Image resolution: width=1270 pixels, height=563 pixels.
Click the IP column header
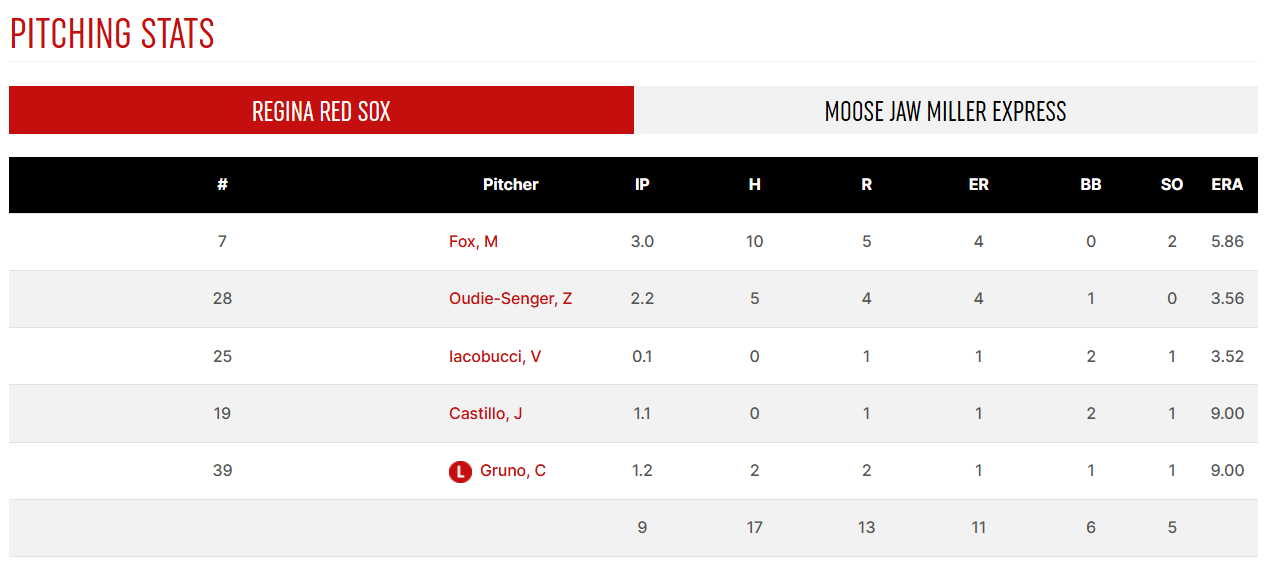[x=642, y=185]
